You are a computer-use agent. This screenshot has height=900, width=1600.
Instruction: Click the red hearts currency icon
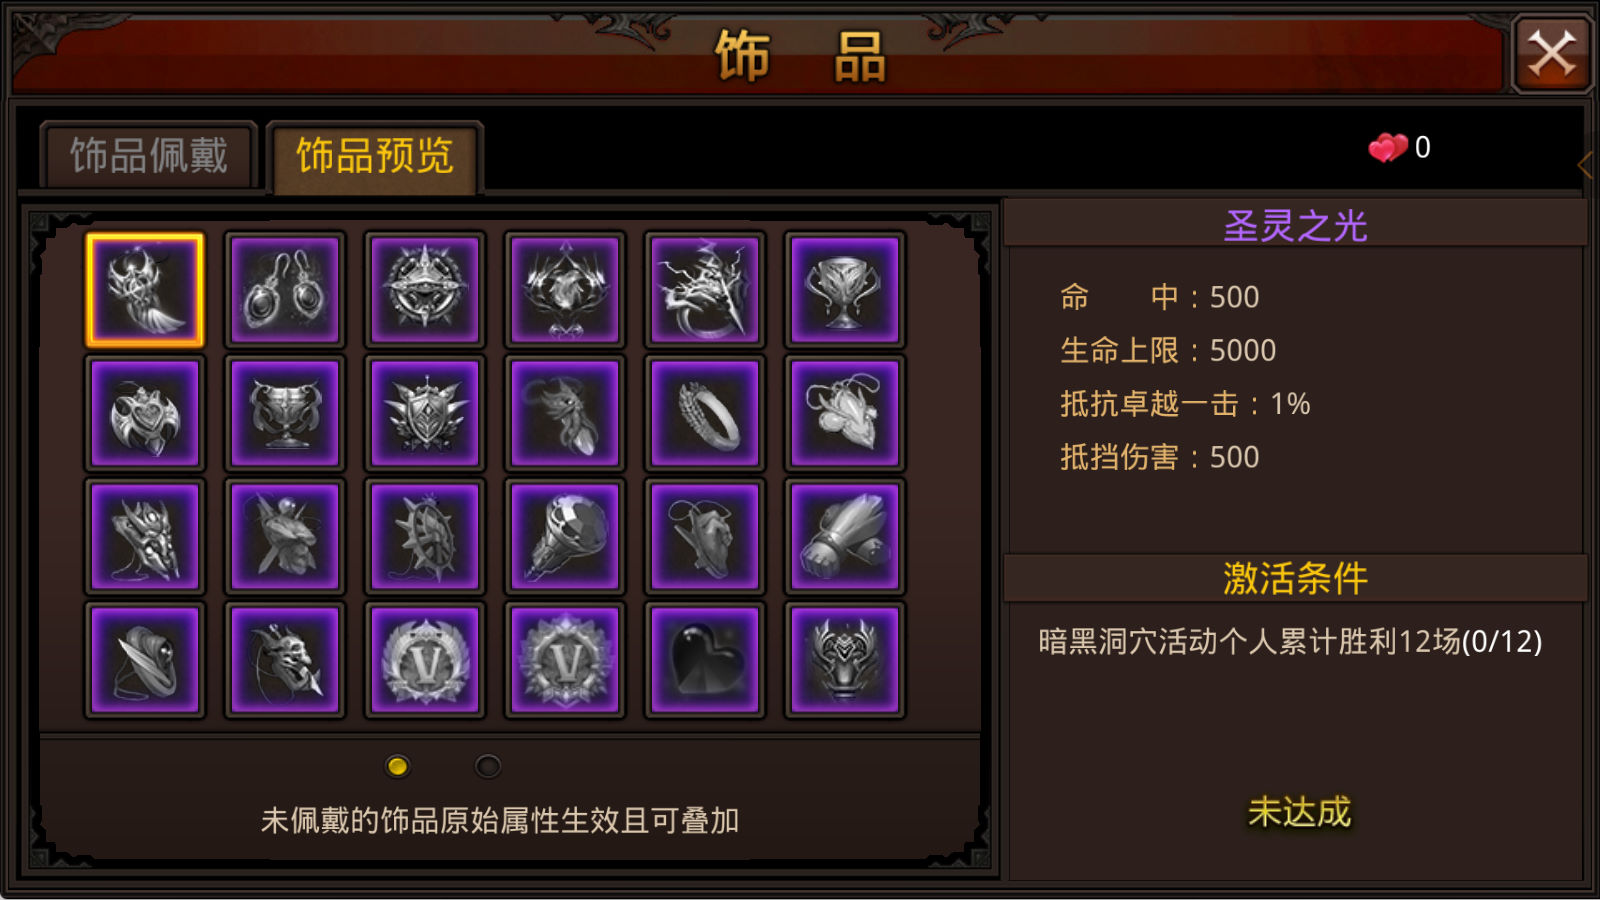[x=1388, y=148]
